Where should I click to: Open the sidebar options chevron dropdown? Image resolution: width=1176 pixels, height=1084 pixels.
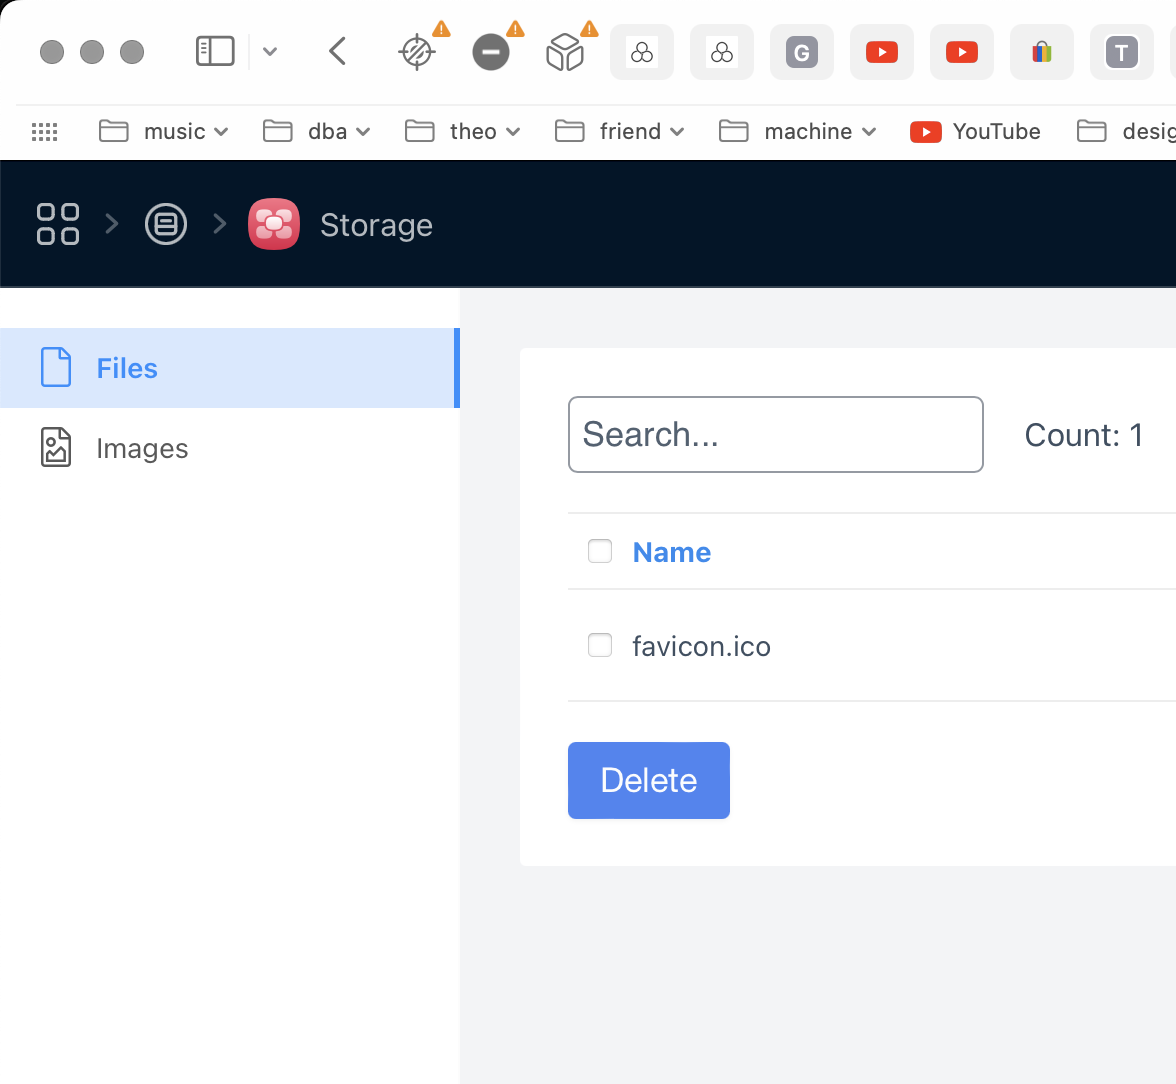(x=270, y=51)
